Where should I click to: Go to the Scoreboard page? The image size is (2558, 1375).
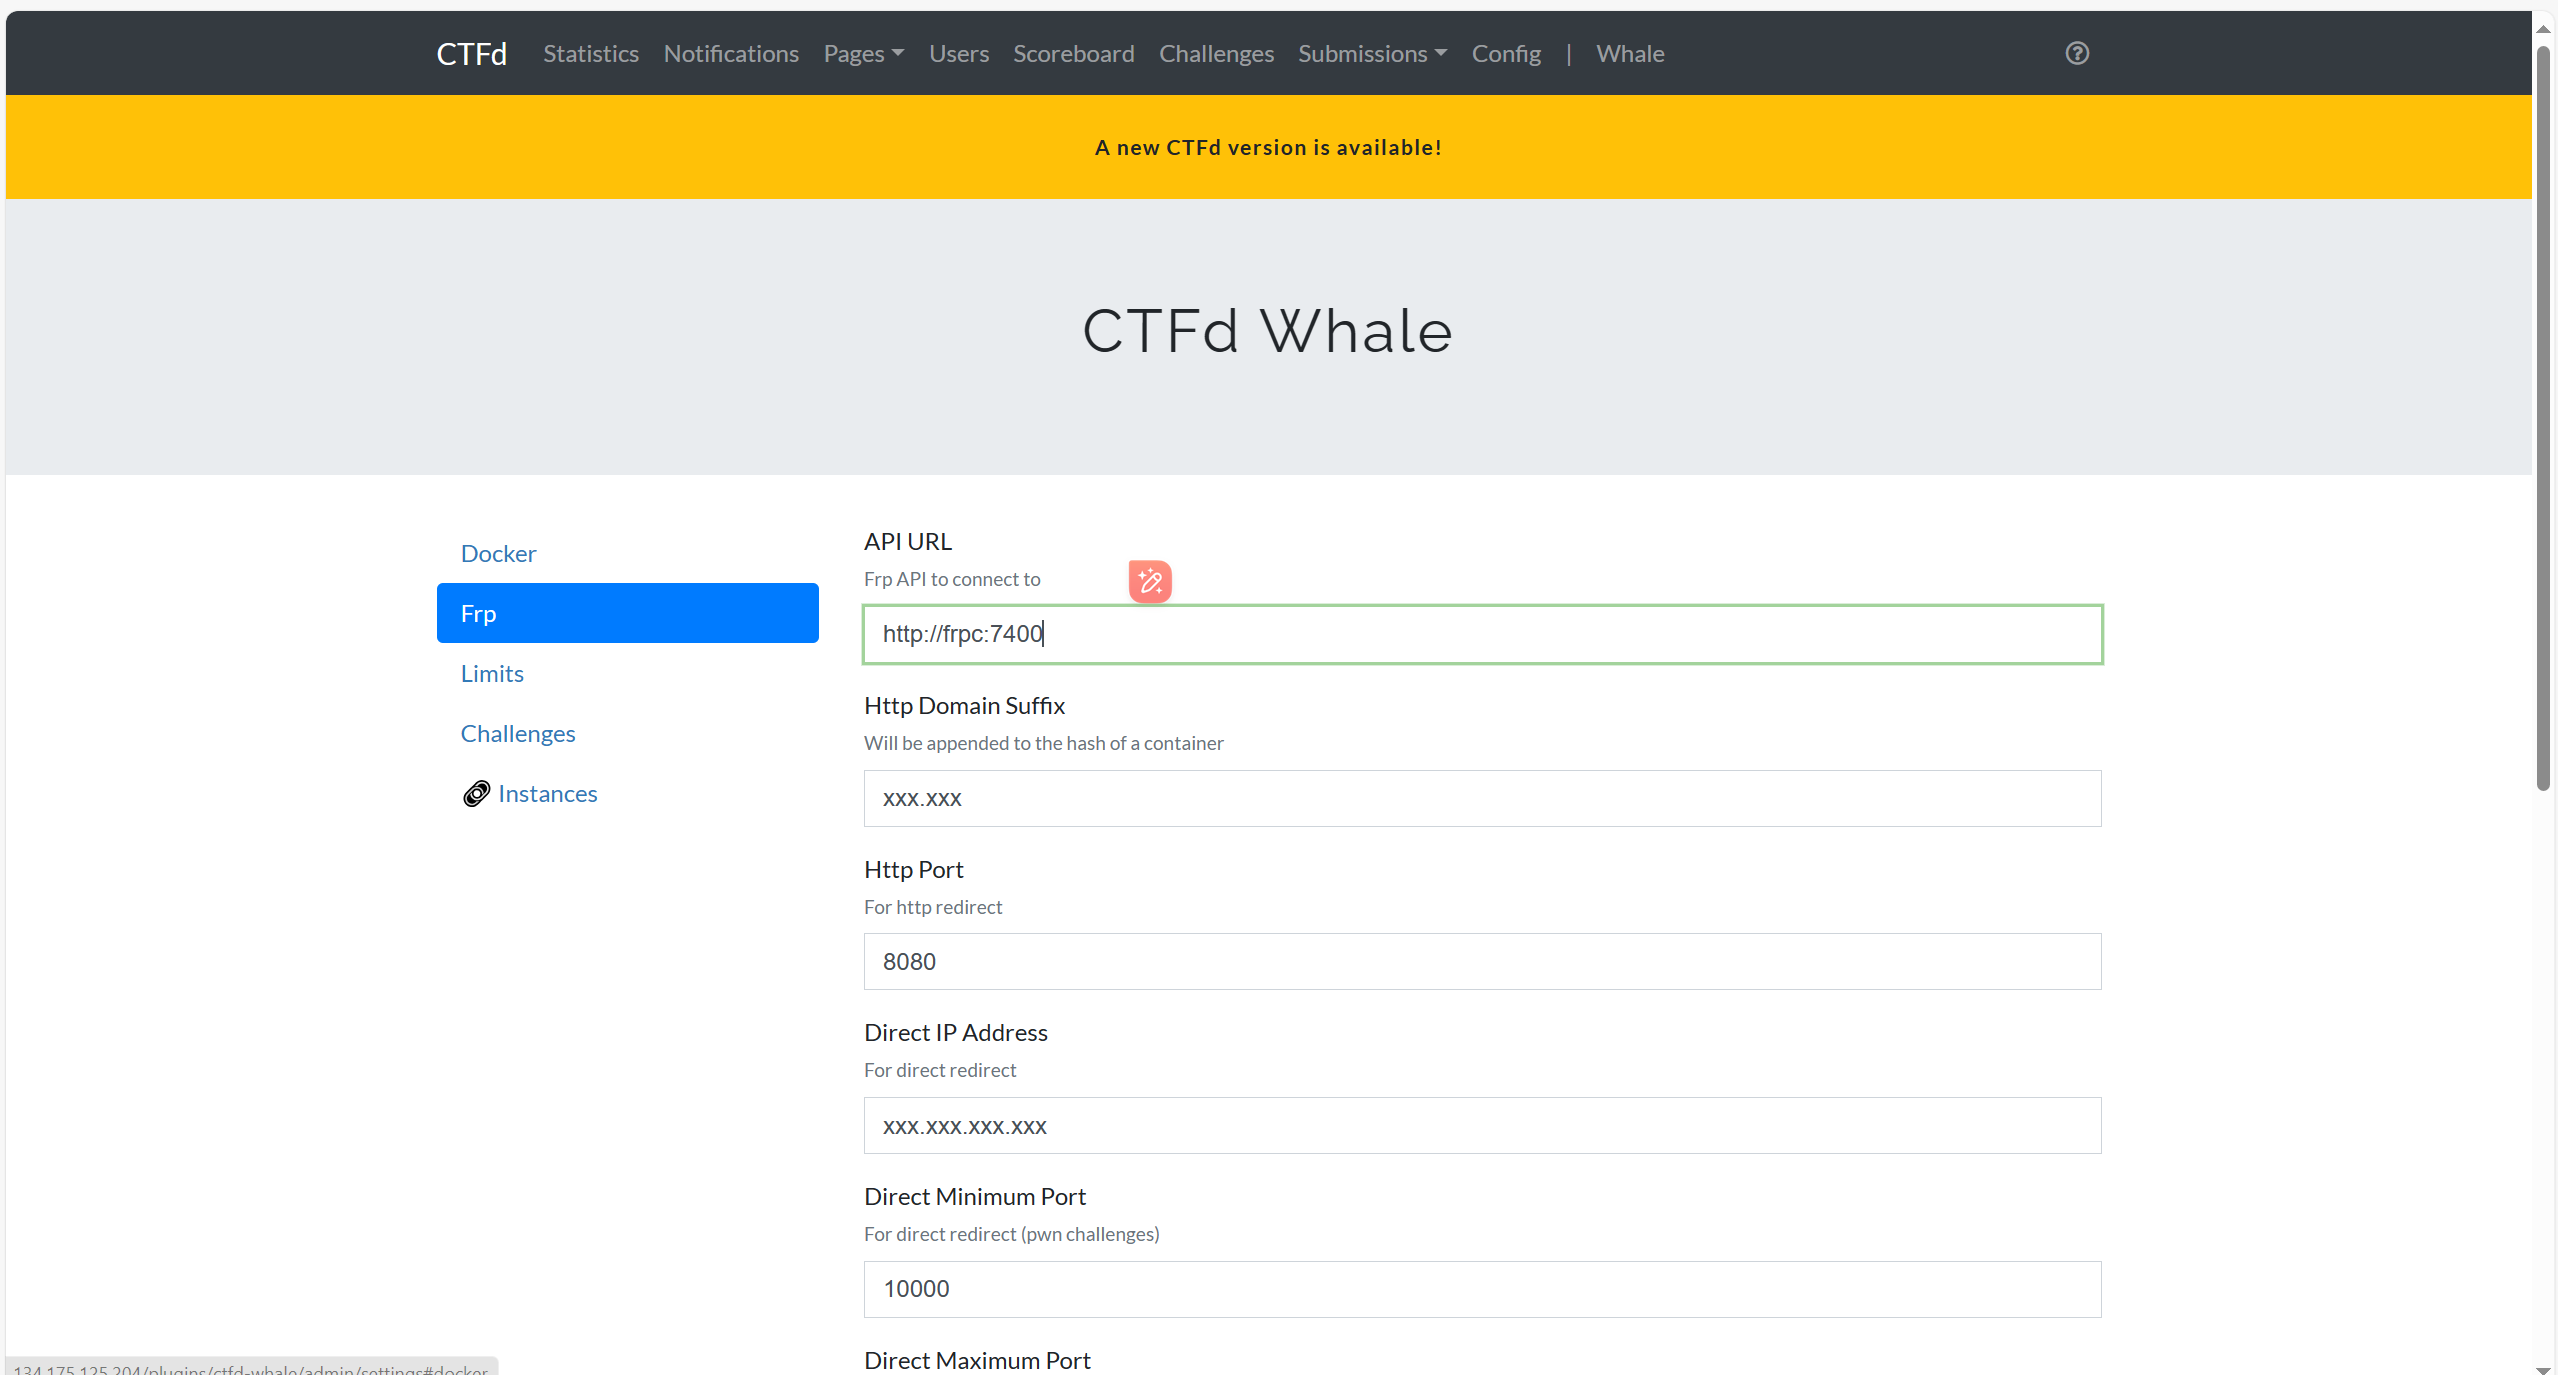click(x=1073, y=53)
